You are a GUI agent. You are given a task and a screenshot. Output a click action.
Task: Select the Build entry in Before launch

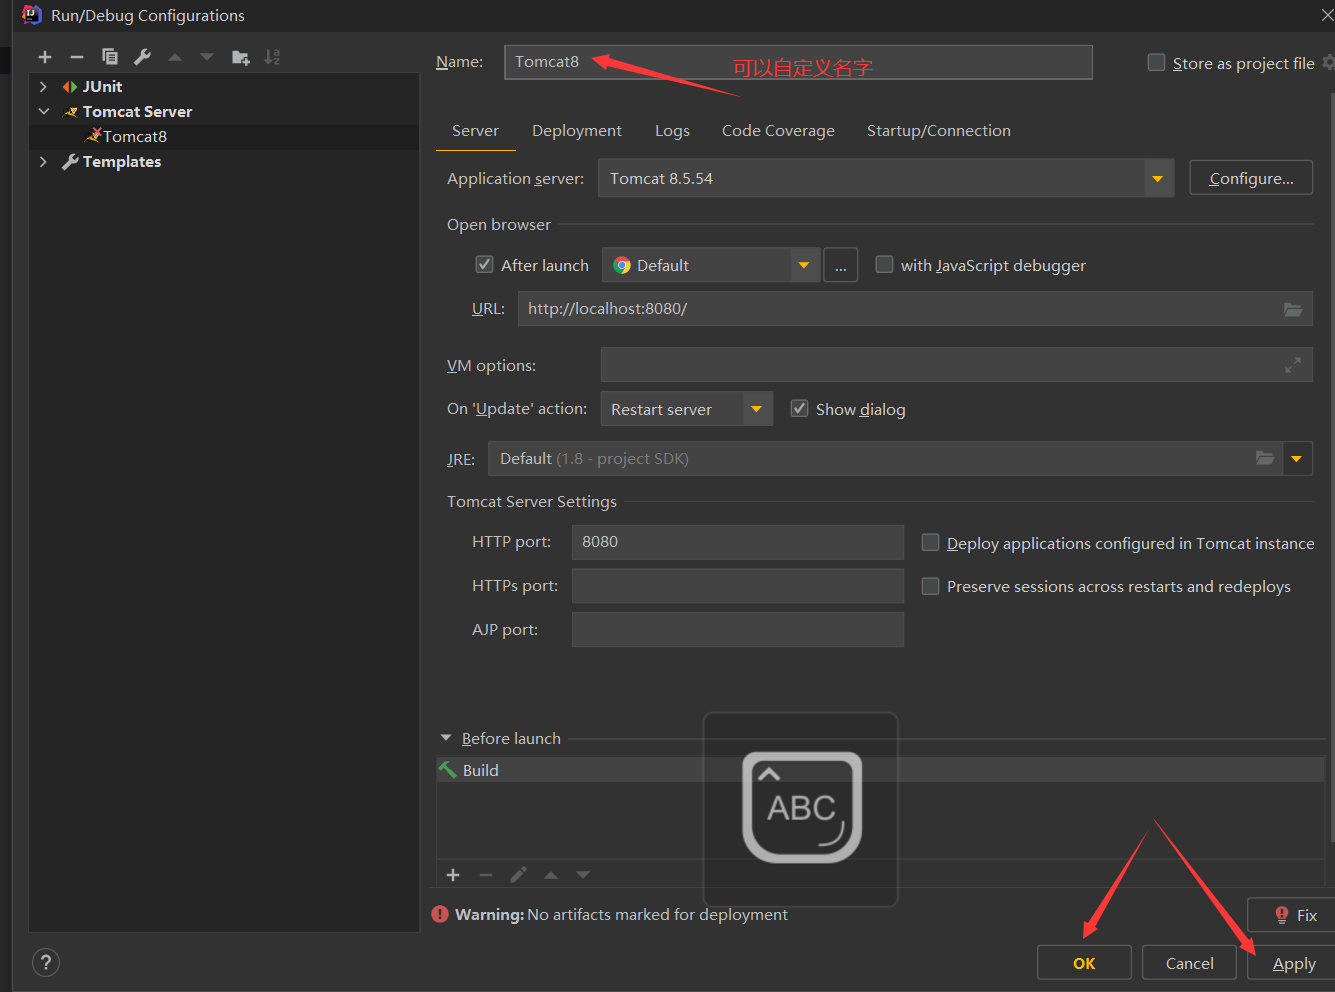[x=880, y=770]
